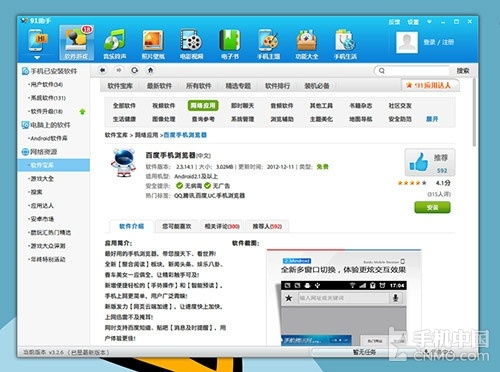Select 游戏大全 in the sidebar
The height and width of the screenshot is (372, 500).
pos(41,179)
